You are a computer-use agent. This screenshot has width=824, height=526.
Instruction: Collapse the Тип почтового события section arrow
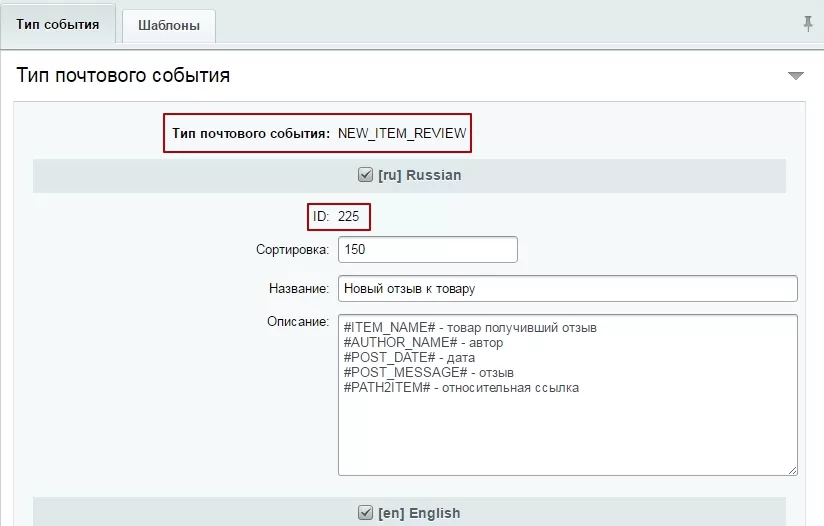(x=796, y=76)
